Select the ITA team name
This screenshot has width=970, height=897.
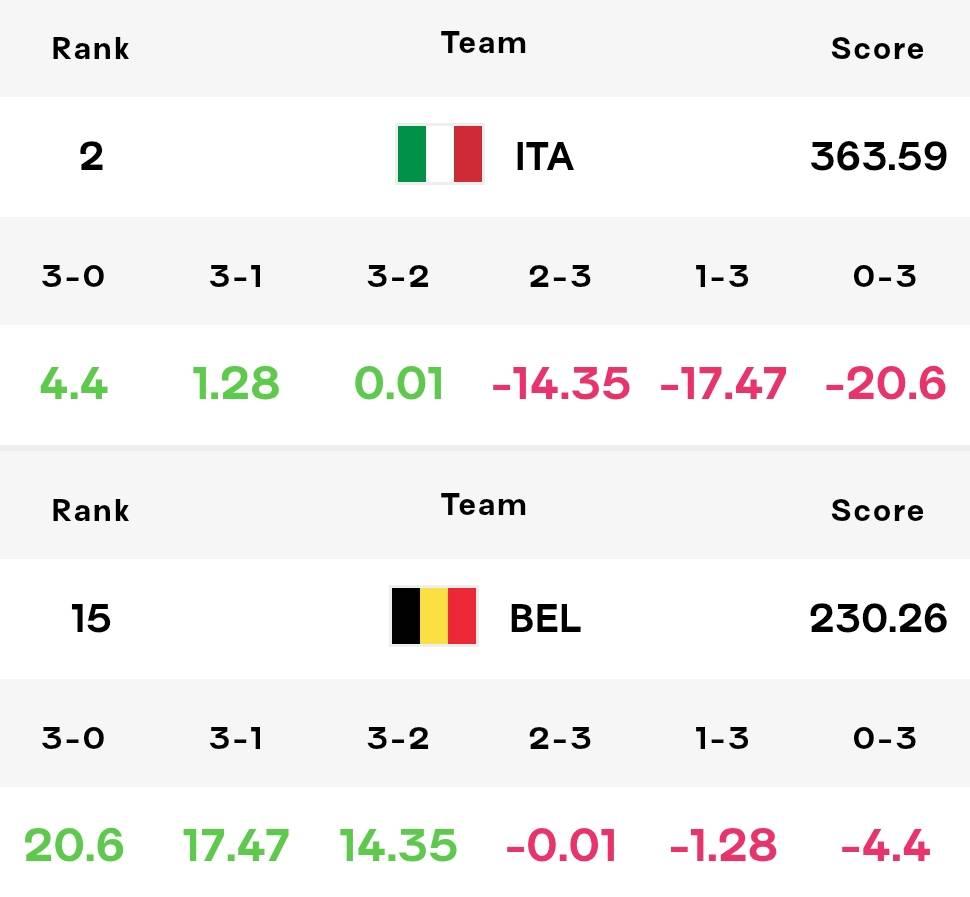(x=544, y=157)
